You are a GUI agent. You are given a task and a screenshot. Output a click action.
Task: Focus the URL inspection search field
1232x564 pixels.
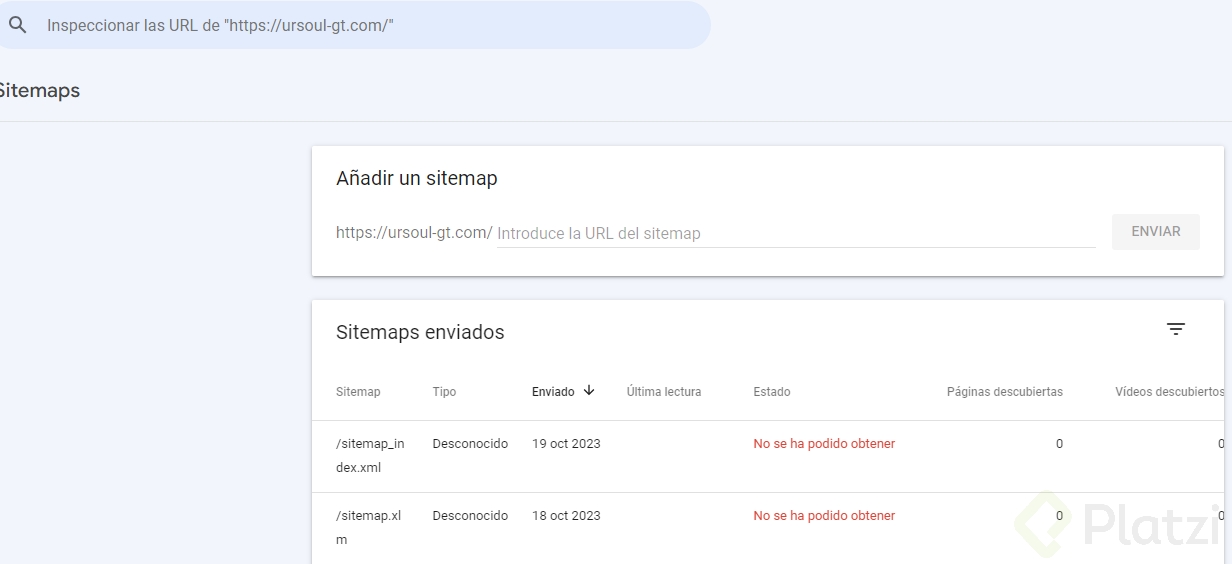[370, 26]
